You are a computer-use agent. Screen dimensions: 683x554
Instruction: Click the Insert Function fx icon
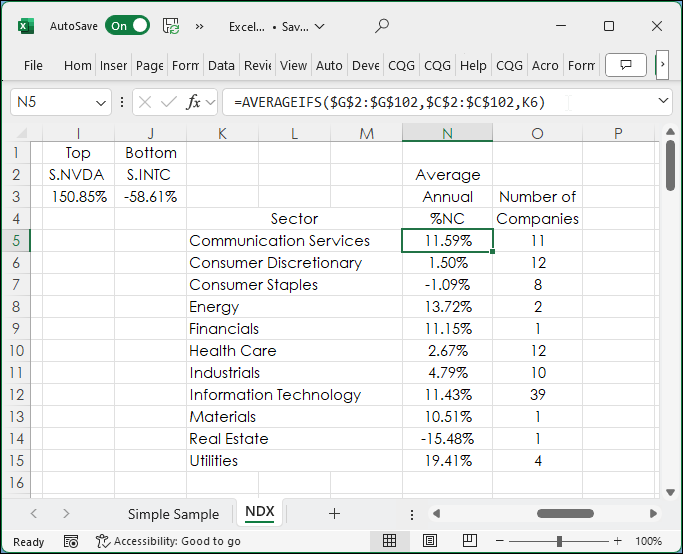pos(193,102)
